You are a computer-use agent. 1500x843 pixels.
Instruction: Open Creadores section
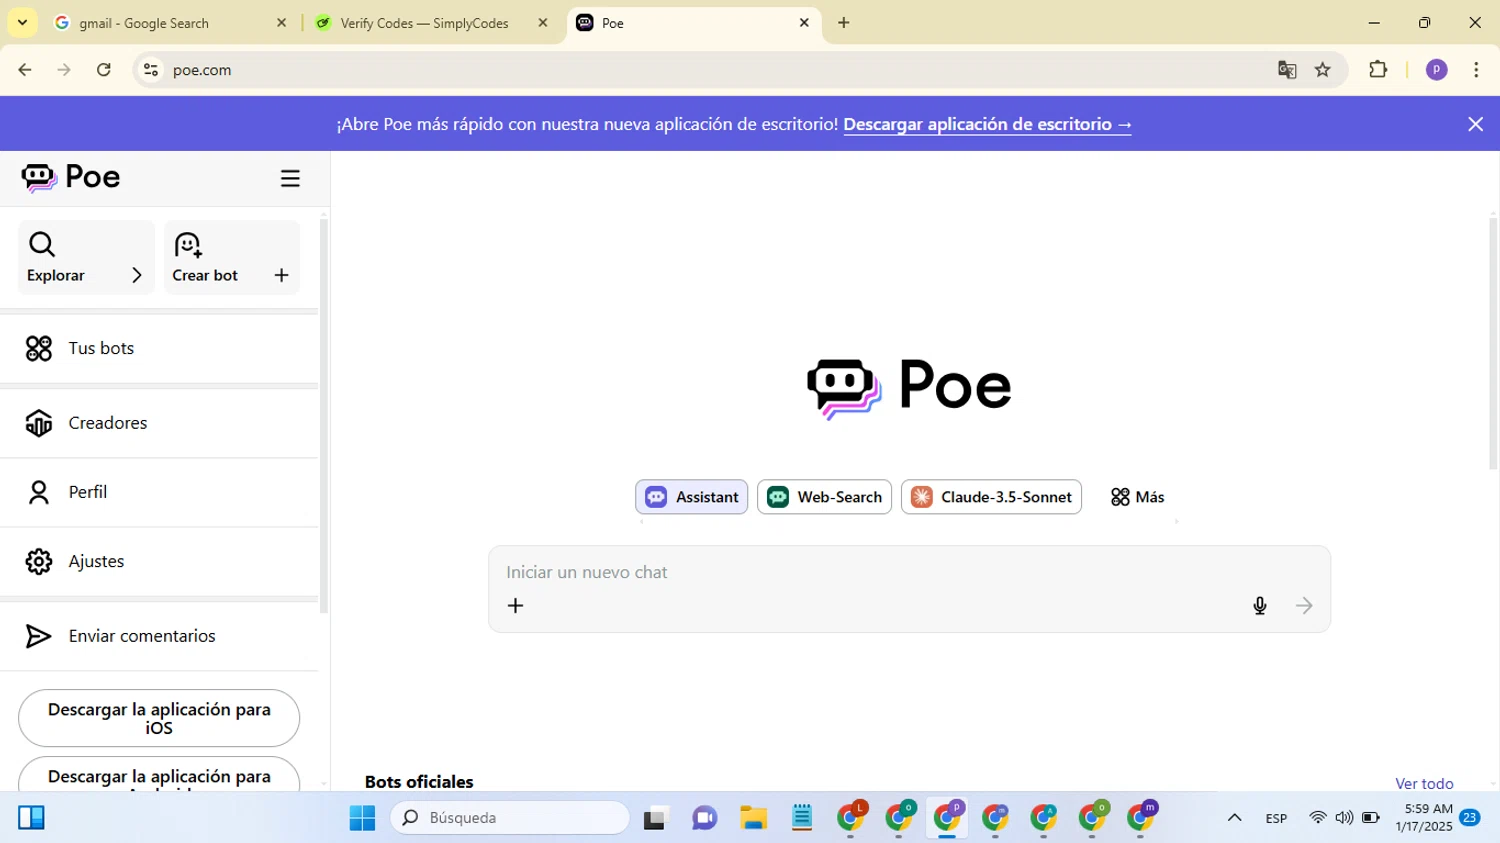pyautogui.click(x=159, y=423)
